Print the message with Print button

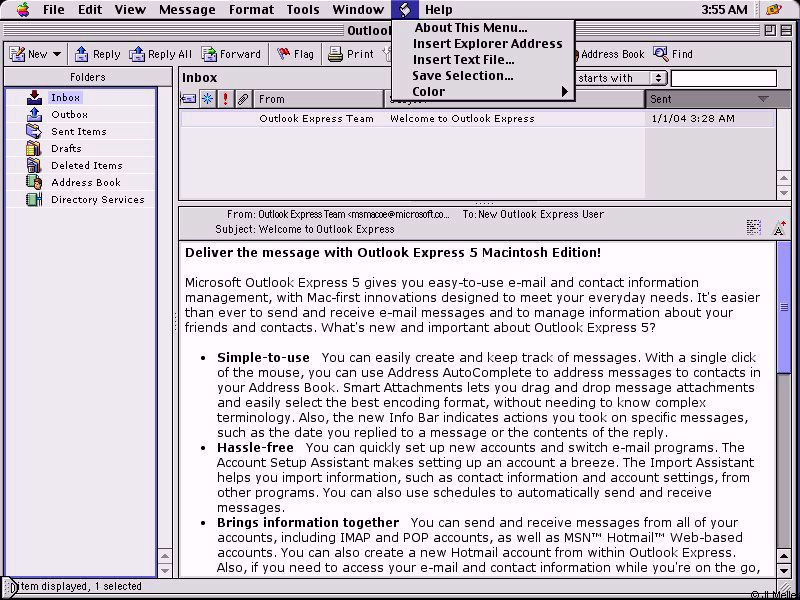(351, 54)
